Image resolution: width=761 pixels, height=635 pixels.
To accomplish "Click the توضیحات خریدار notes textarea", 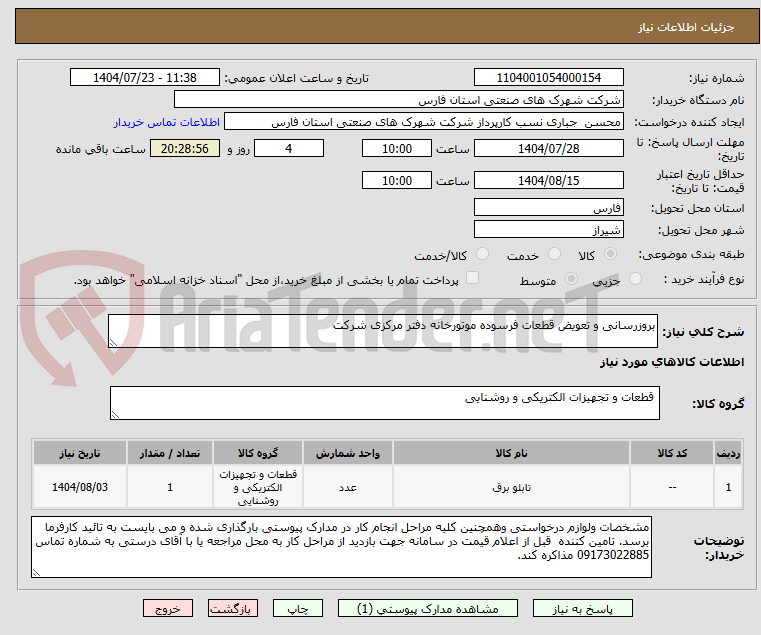I will point(341,547).
